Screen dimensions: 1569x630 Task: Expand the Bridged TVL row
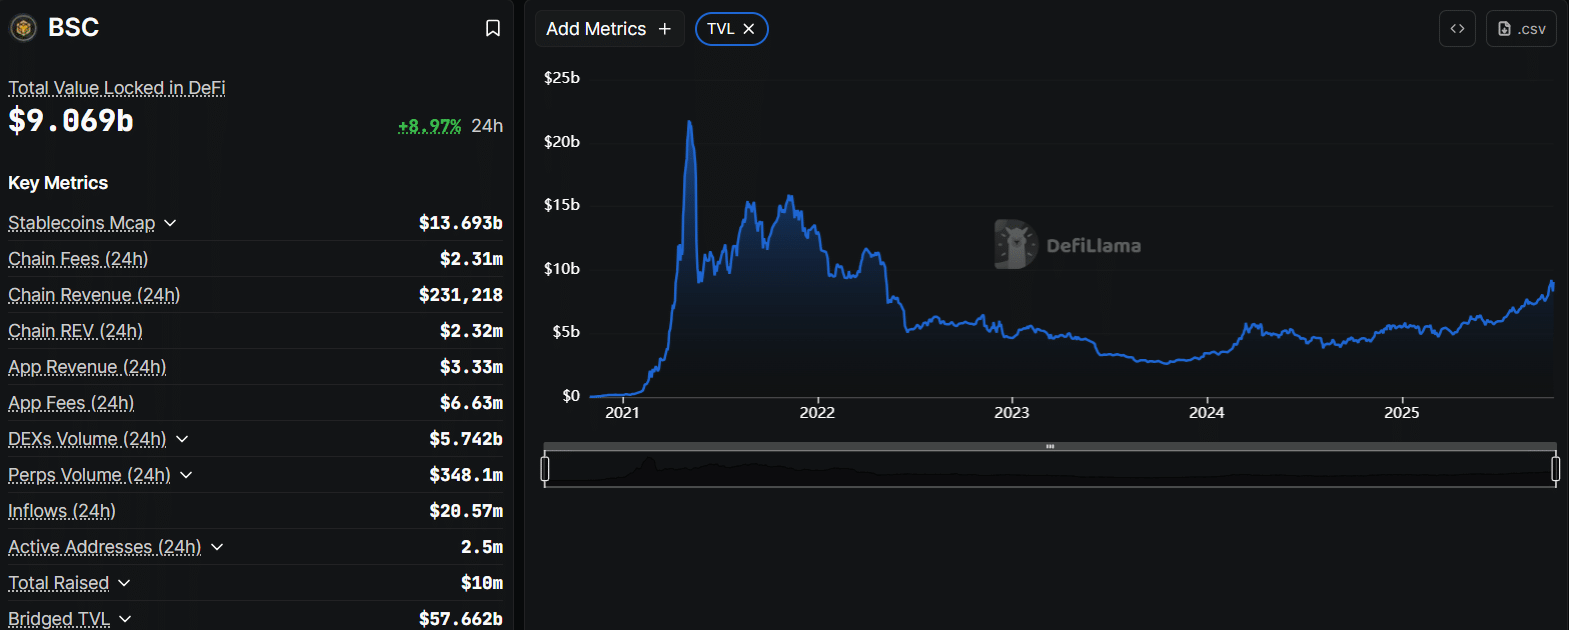click(x=125, y=619)
